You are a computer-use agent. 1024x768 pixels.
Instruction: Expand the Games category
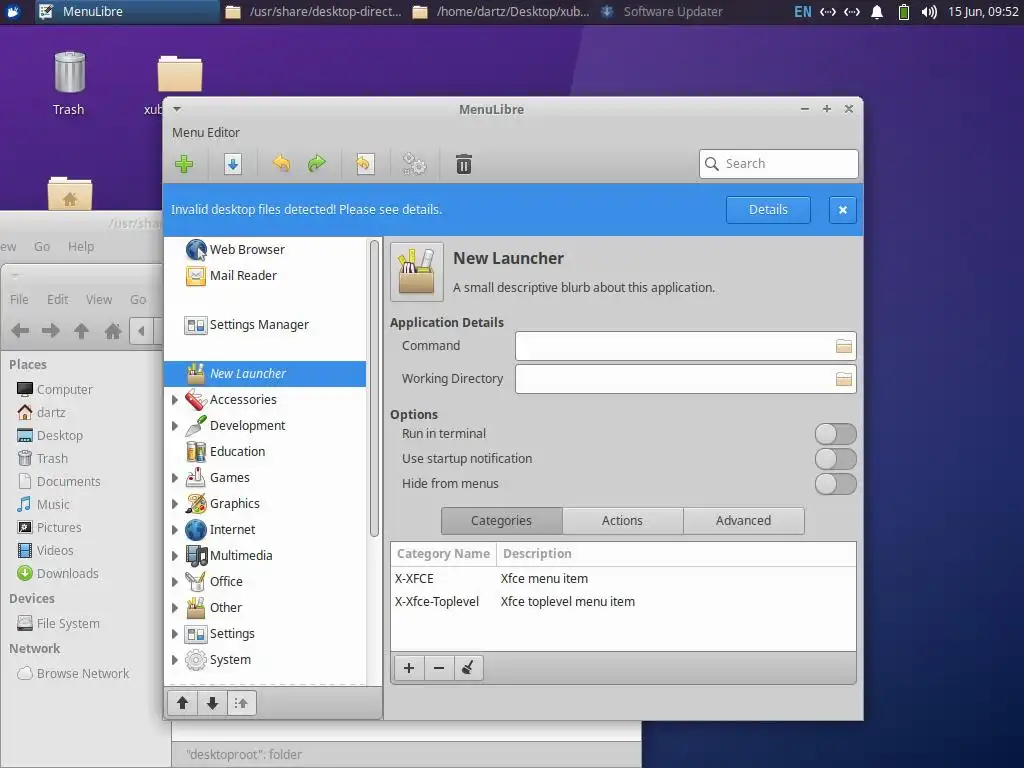pyautogui.click(x=174, y=478)
